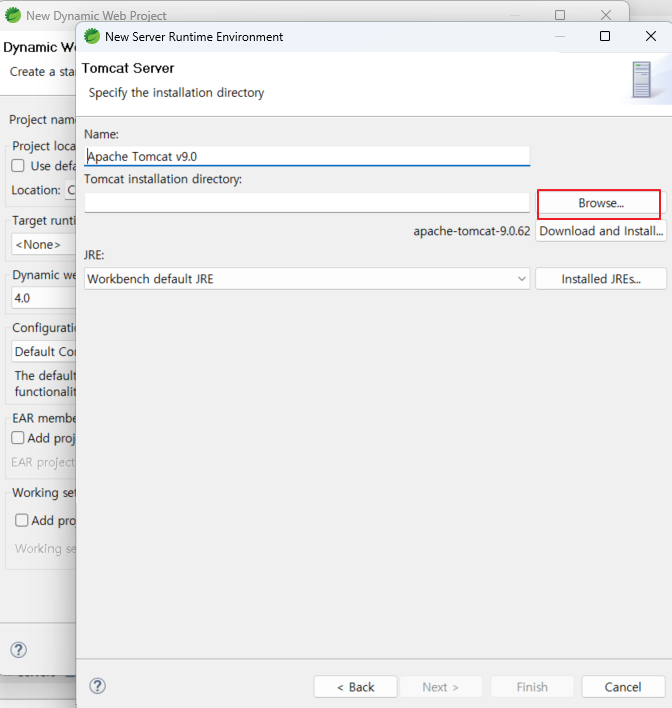The height and width of the screenshot is (708, 672).
Task: Close the New Server Runtime Environment dialog
Action: tap(651, 36)
